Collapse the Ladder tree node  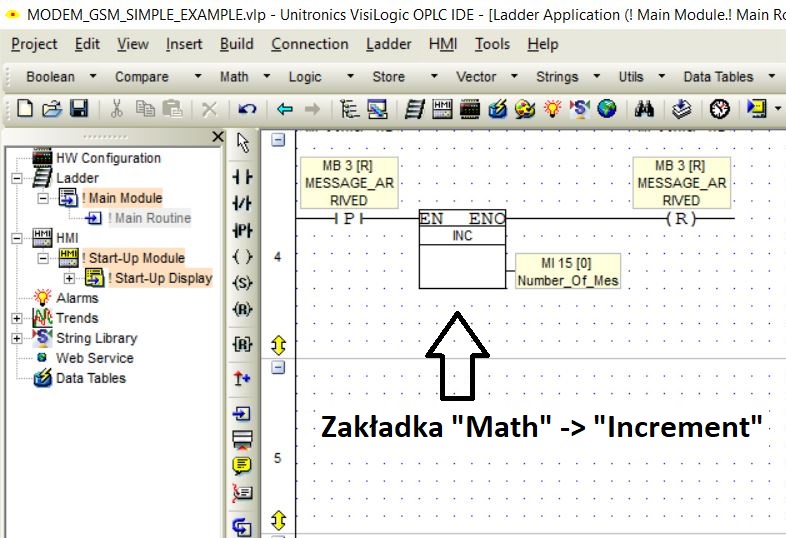(17, 178)
